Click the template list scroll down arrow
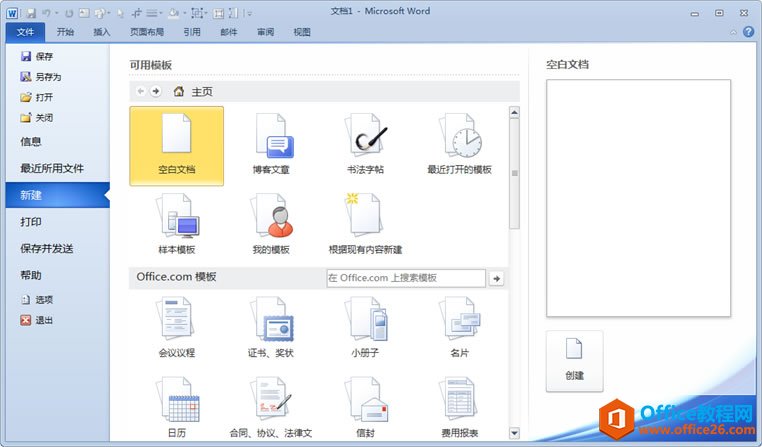 [x=514, y=432]
